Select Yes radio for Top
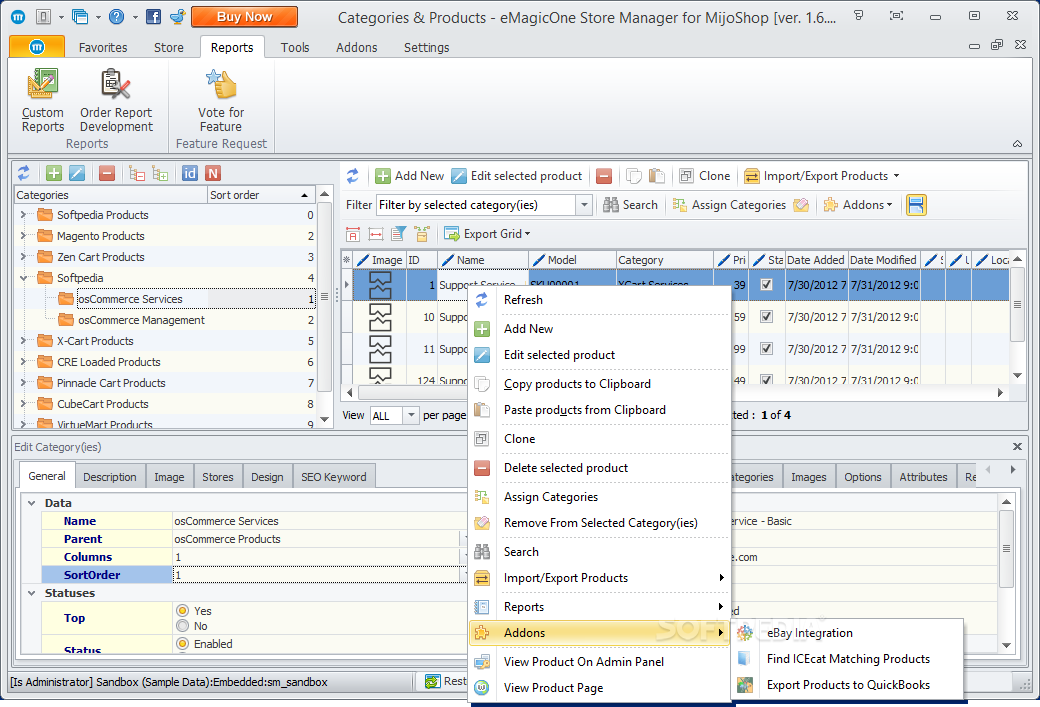This screenshot has width=1040, height=707. 182,611
